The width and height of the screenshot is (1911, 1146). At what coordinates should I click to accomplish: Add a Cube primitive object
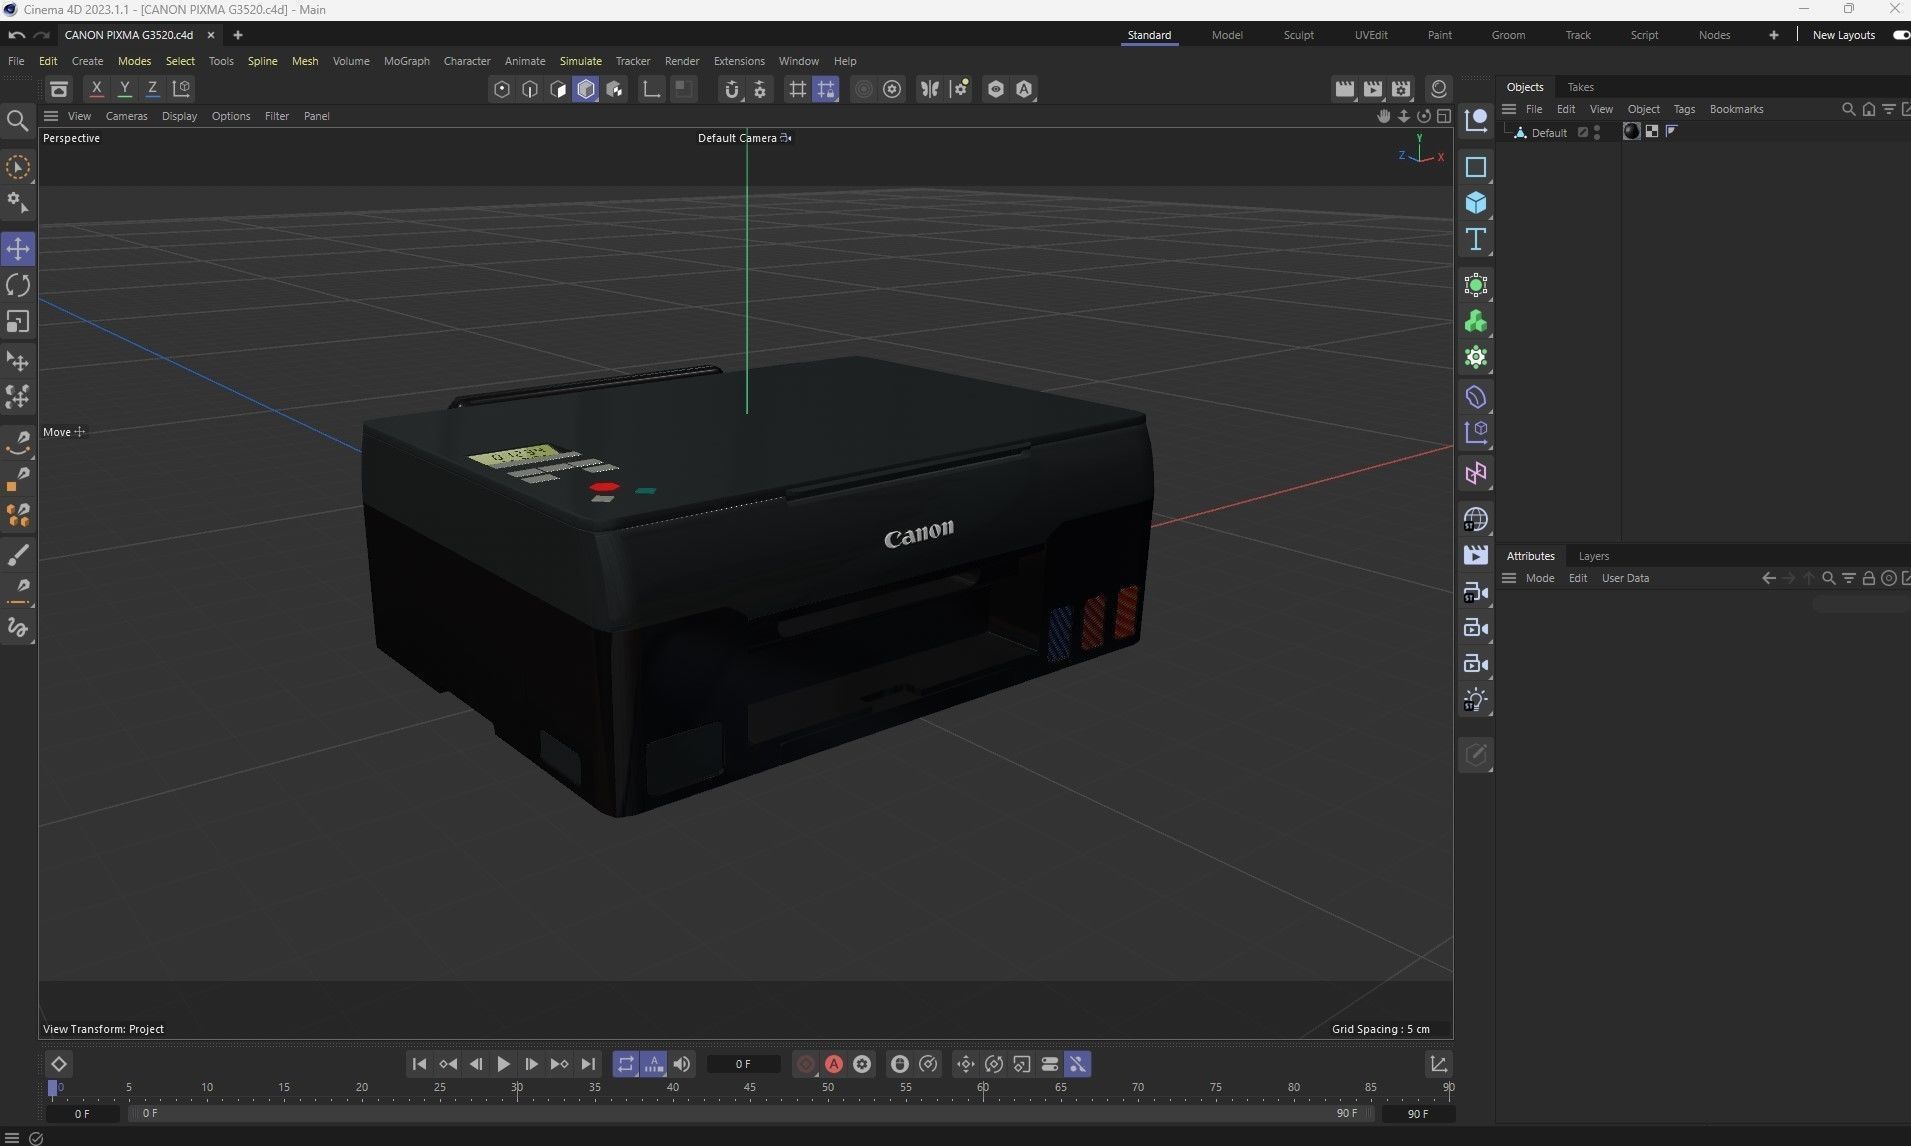(1476, 203)
